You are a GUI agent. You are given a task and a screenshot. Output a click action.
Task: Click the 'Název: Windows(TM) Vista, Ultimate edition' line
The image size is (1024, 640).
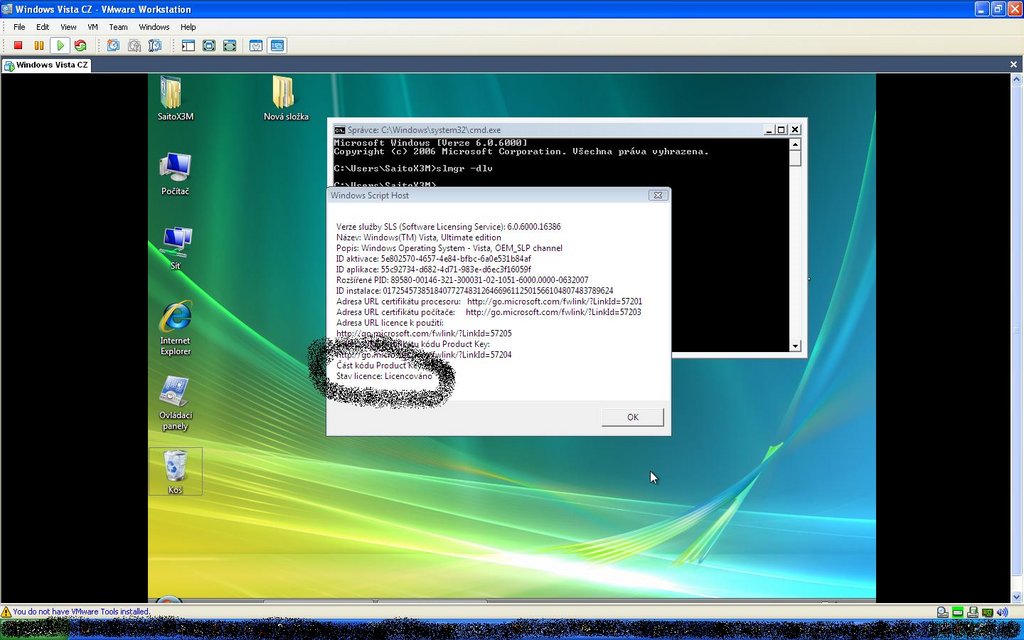point(419,238)
